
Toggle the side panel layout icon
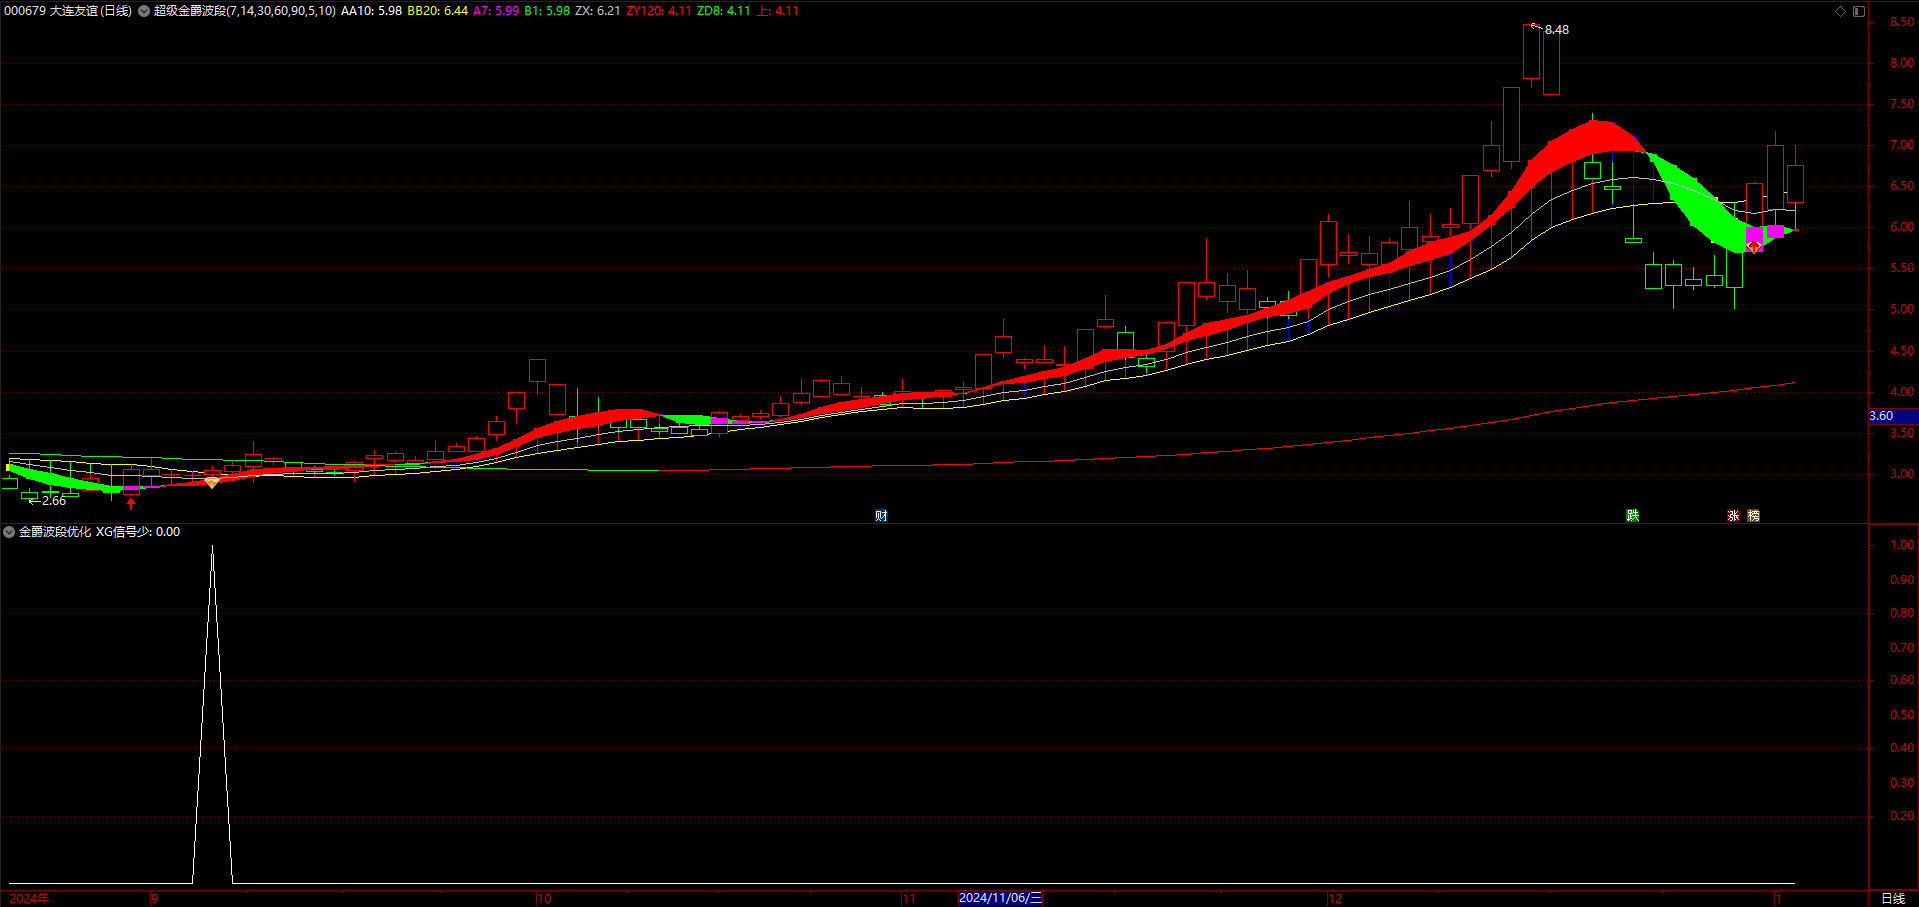coord(1859,11)
